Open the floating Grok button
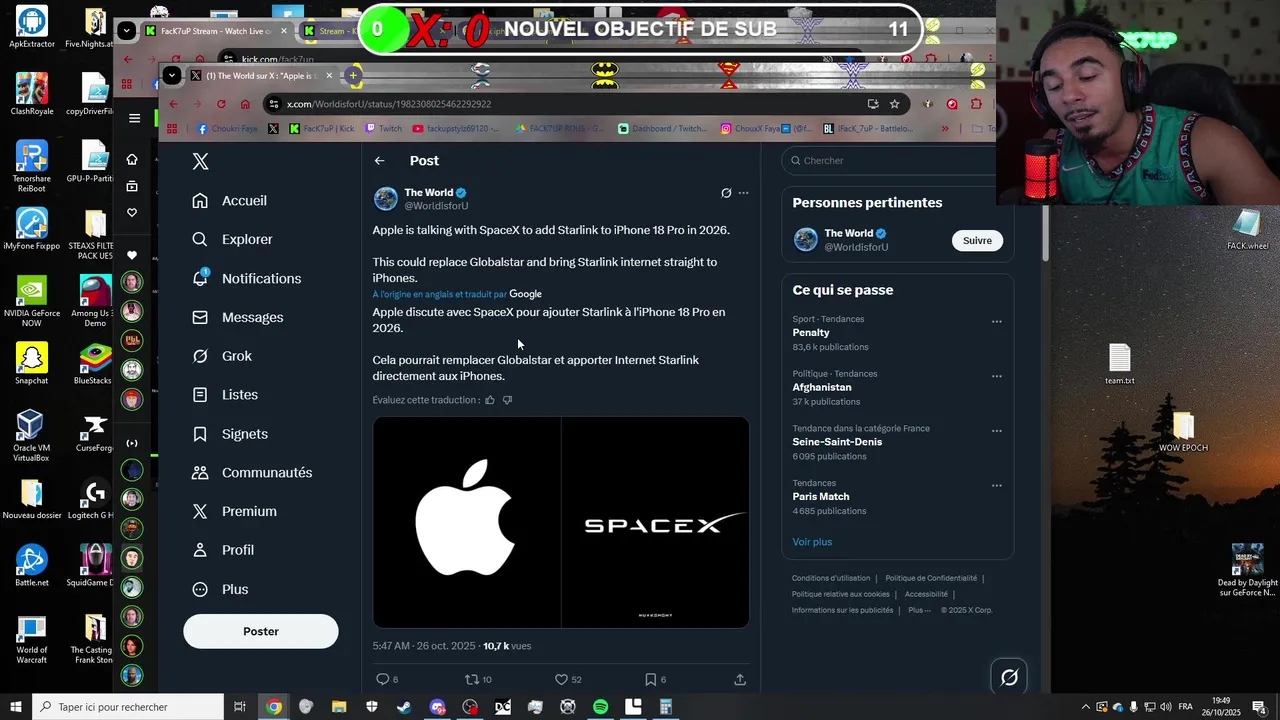The width and height of the screenshot is (1280, 720). [x=1009, y=677]
